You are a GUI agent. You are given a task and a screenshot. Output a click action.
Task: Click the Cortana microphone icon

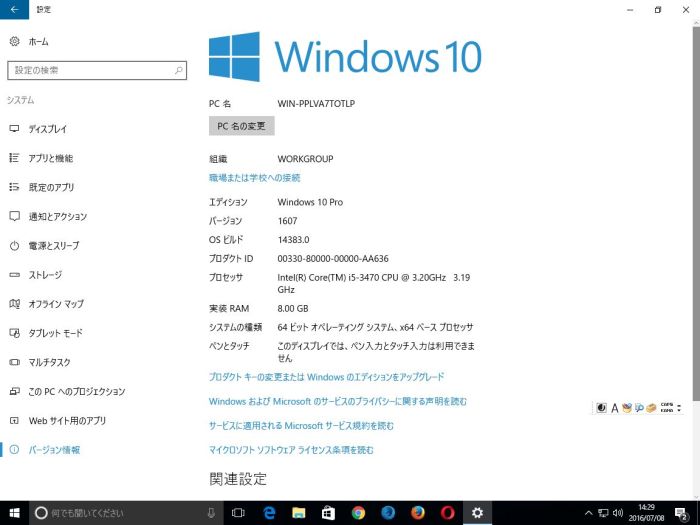click(x=211, y=513)
